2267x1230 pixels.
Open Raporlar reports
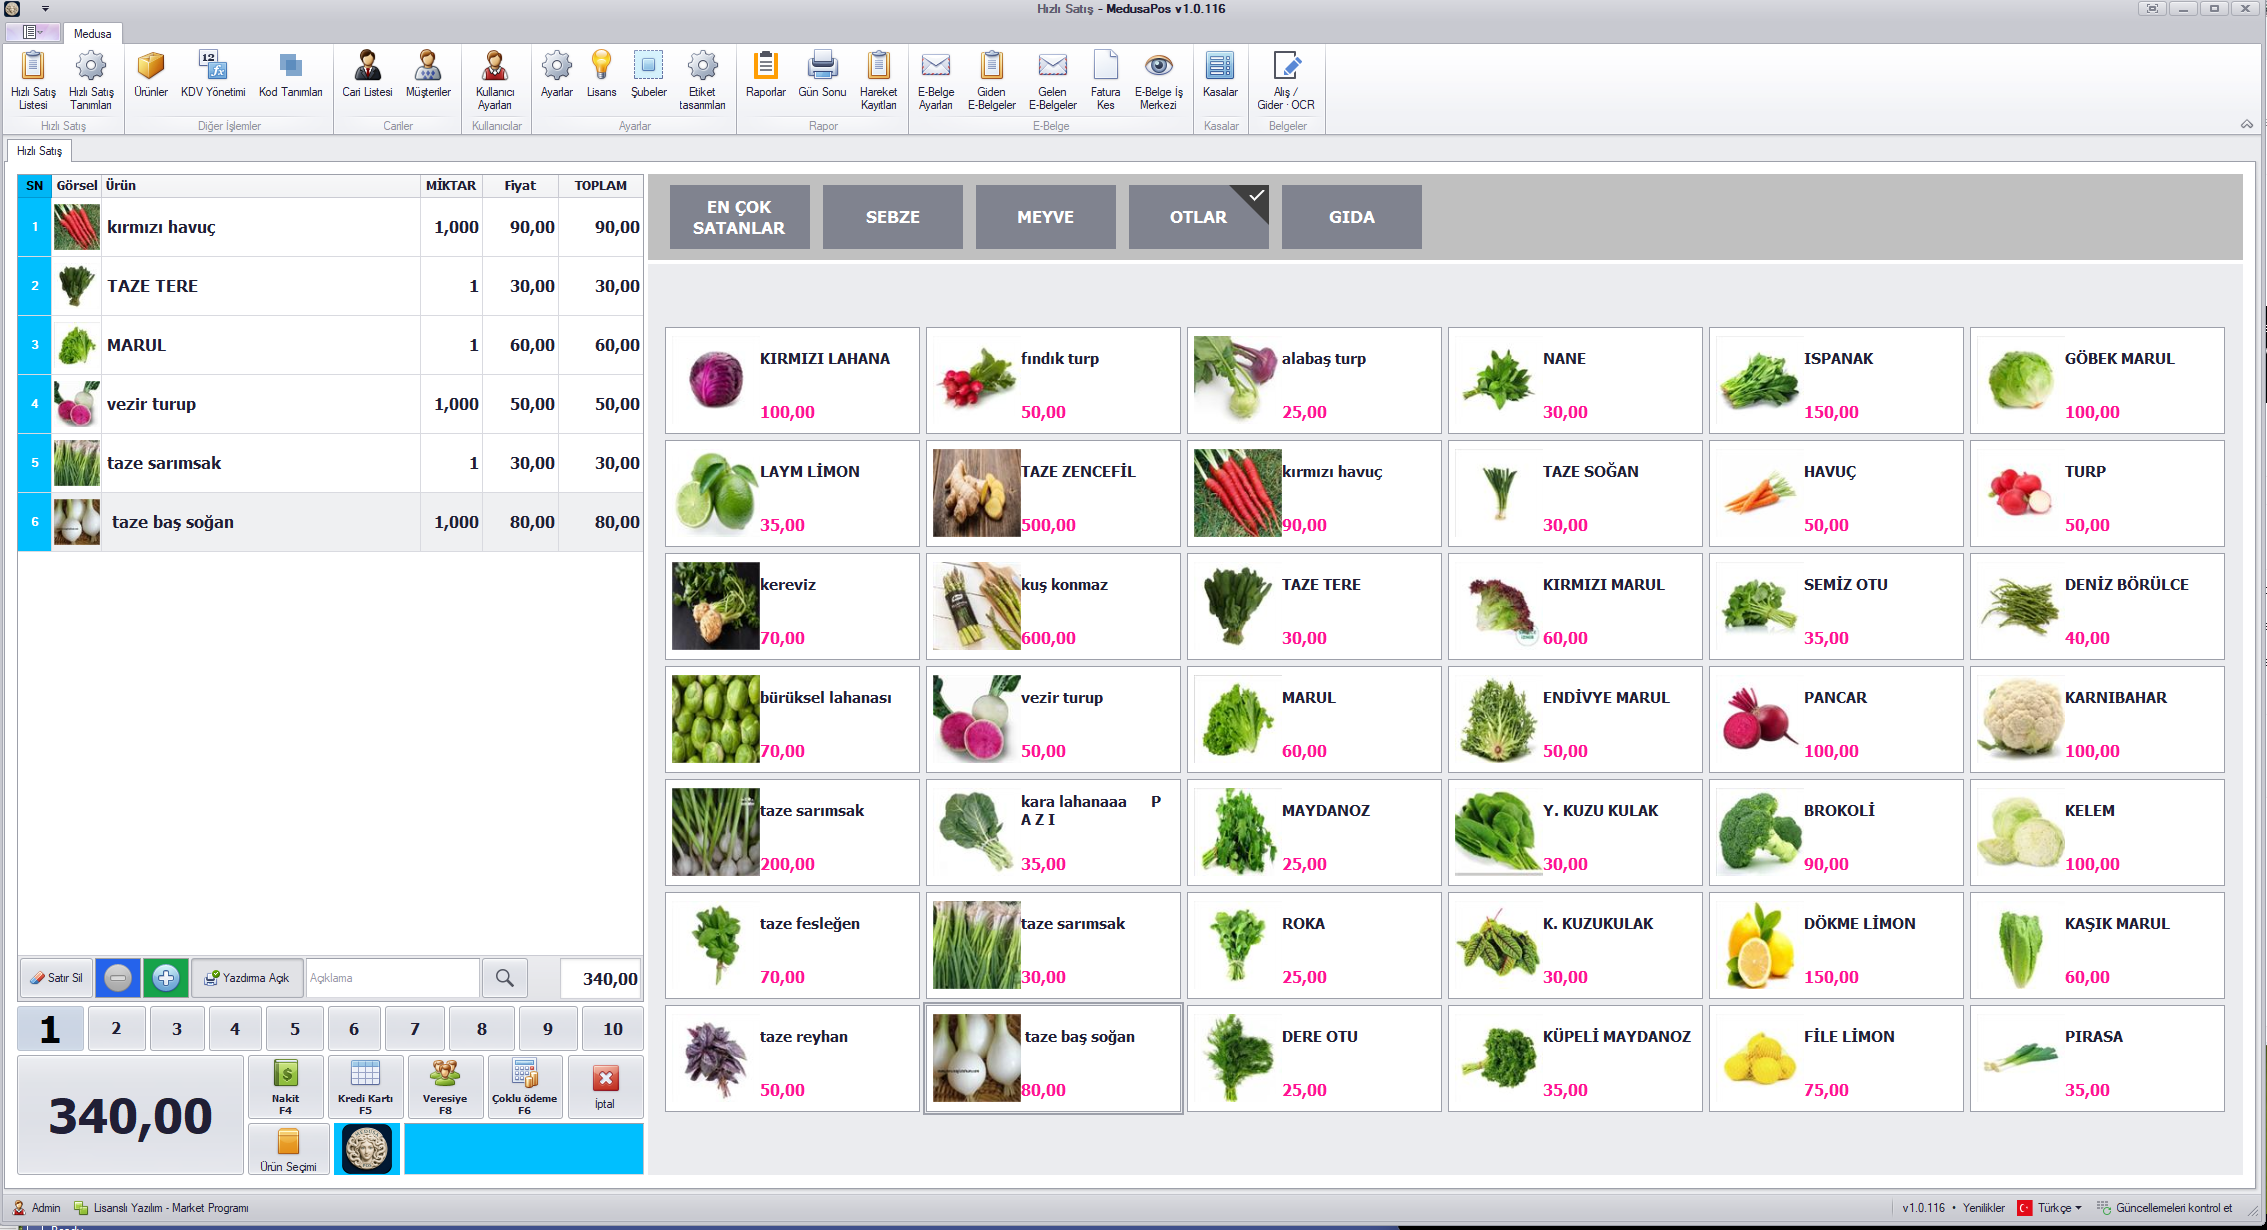765,75
